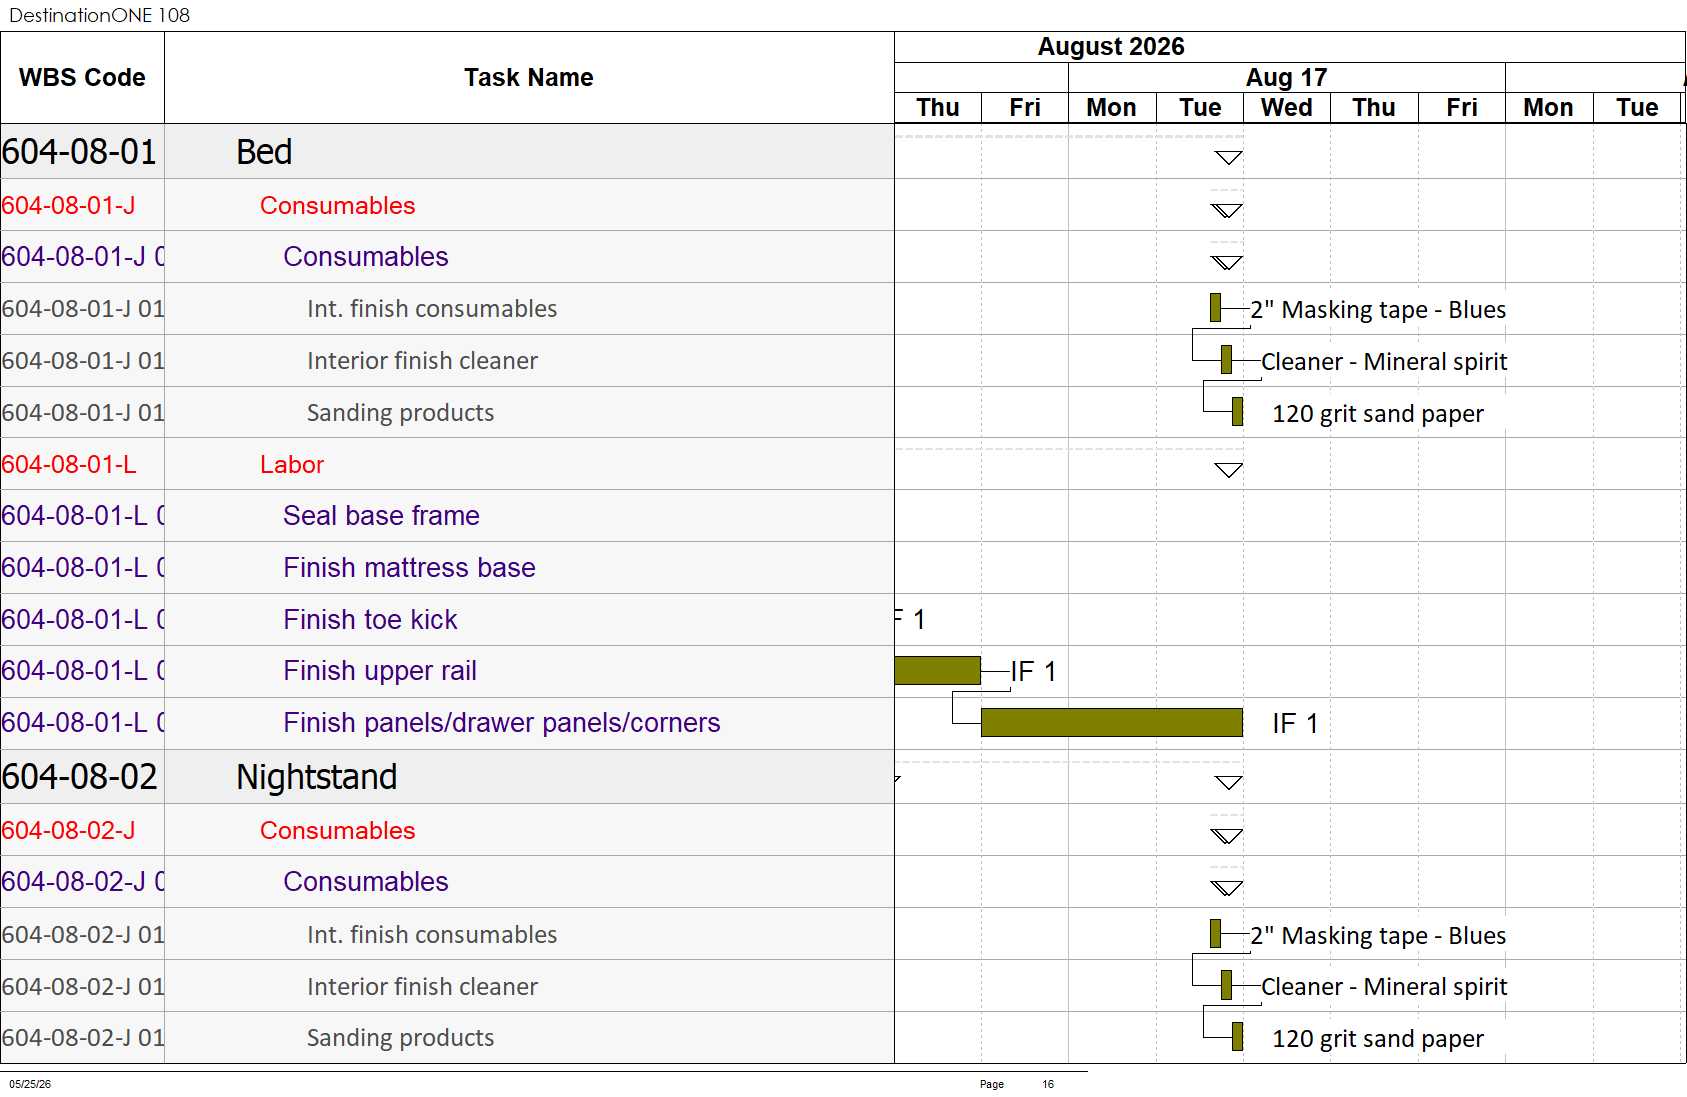Click the Wed day column header
Viewport: 1687px width, 1097px height.
click(1286, 107)
